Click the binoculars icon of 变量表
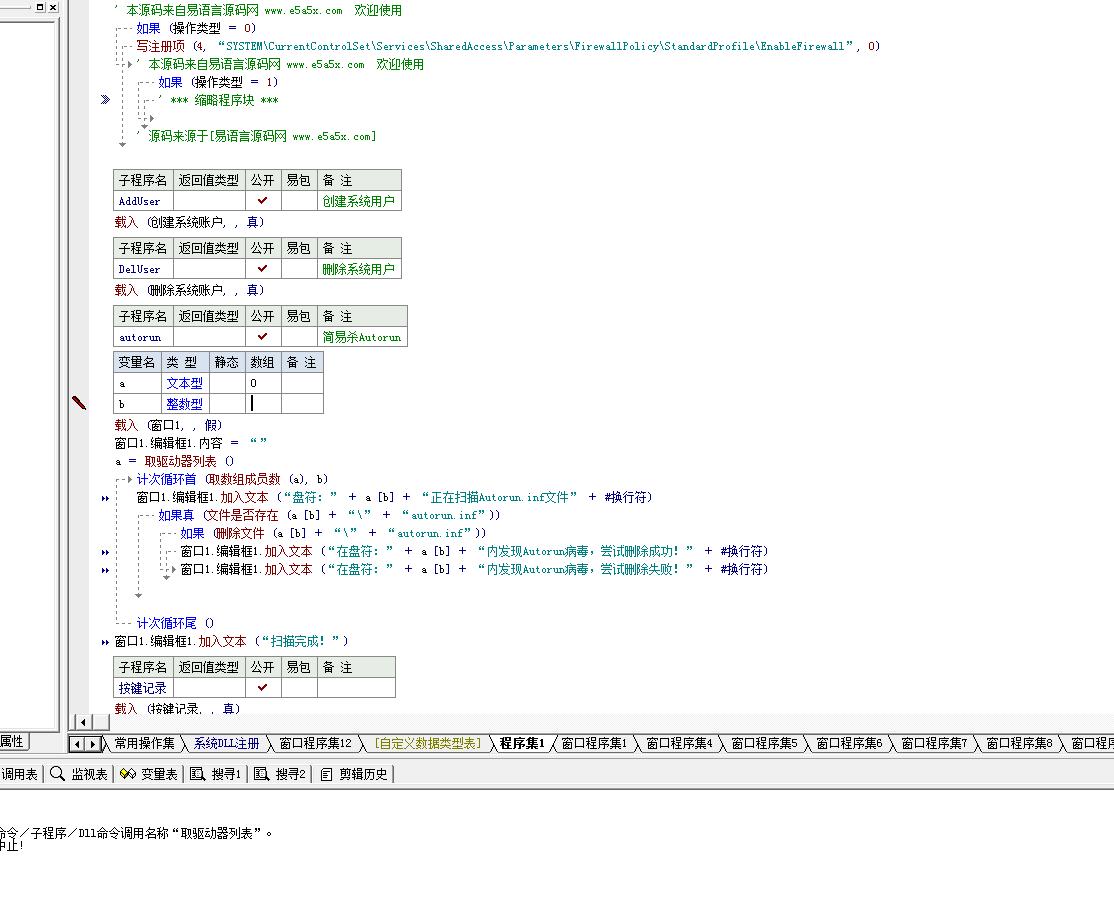 coord(128,774)
